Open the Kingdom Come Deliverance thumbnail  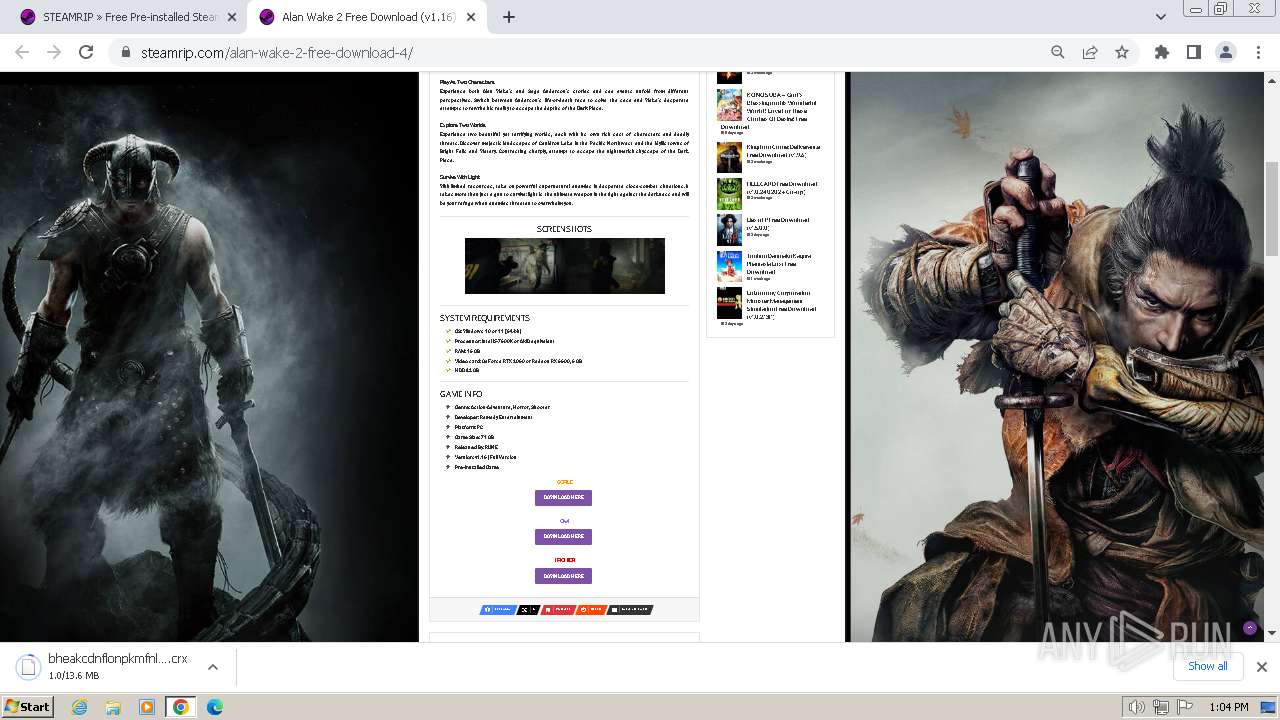pos(729,157)
